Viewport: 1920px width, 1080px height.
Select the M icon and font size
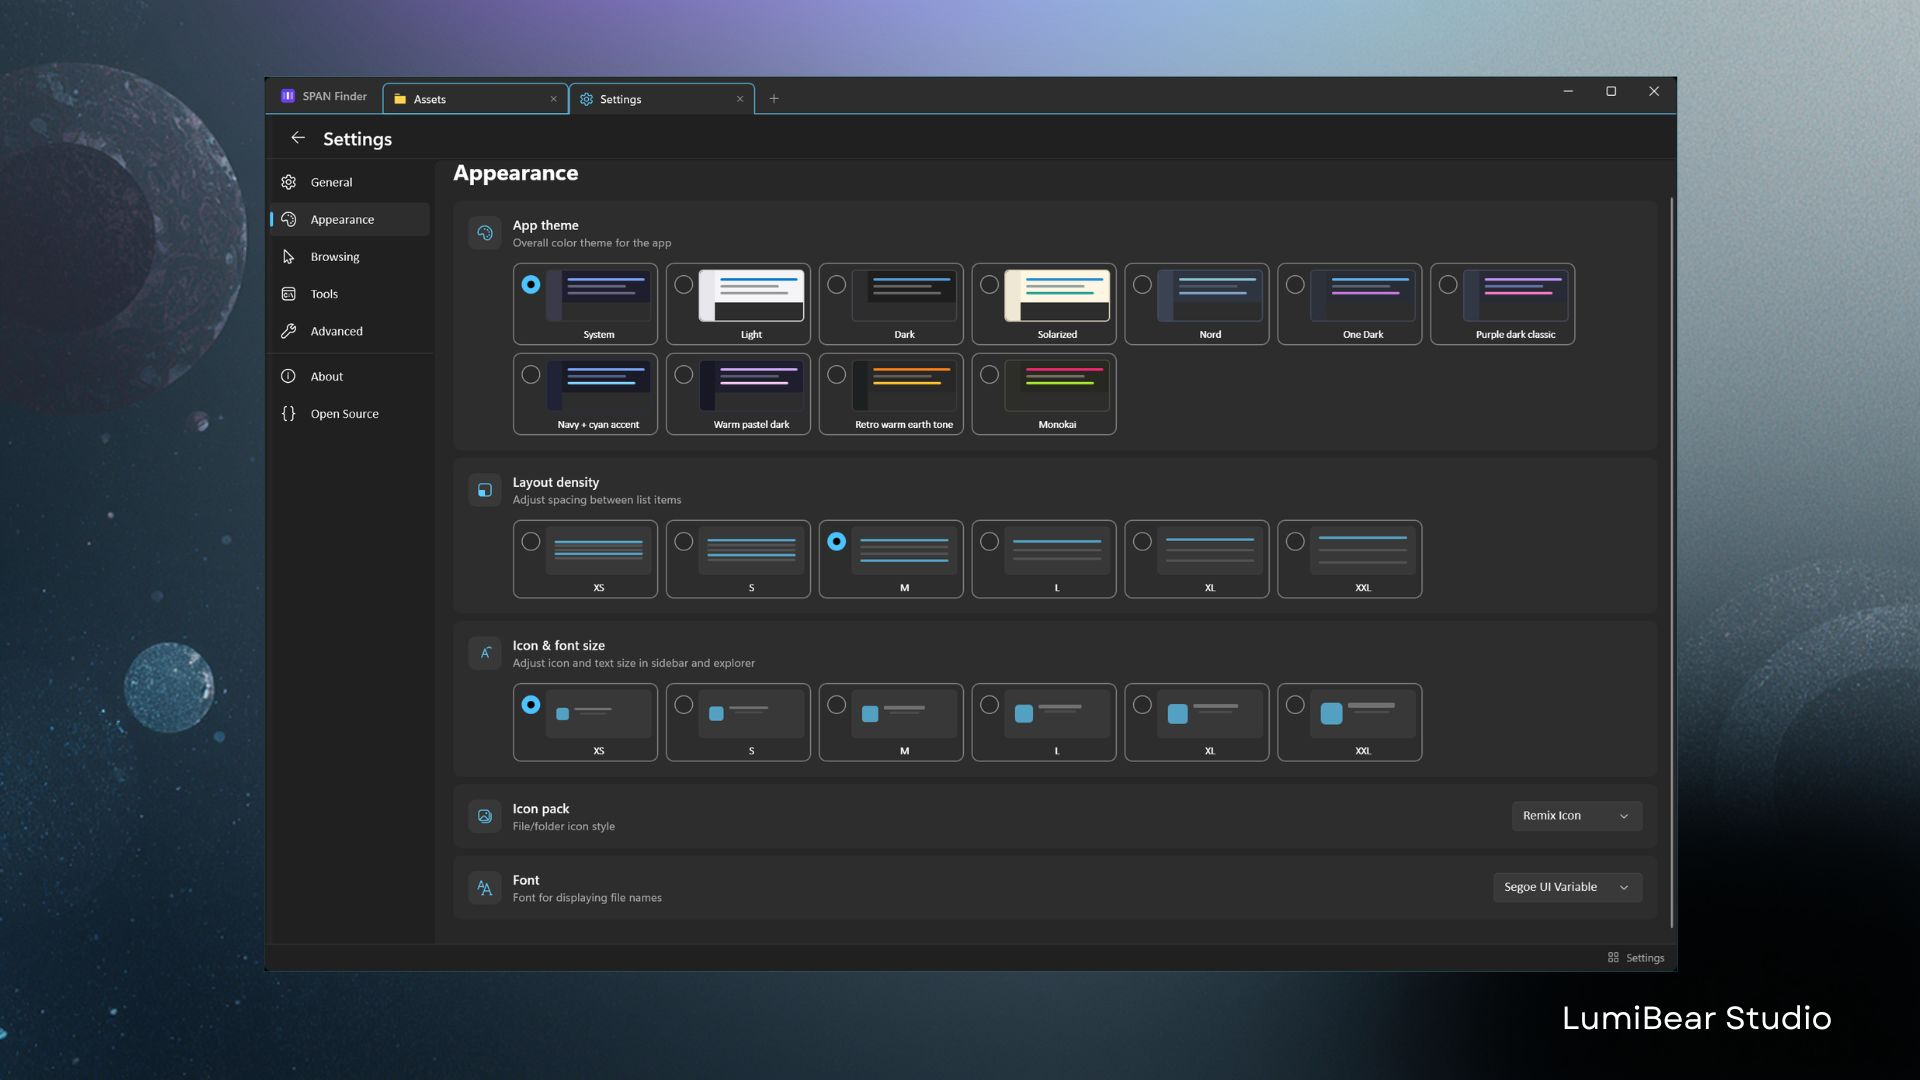pyautogui.click(x=890, y=722)
